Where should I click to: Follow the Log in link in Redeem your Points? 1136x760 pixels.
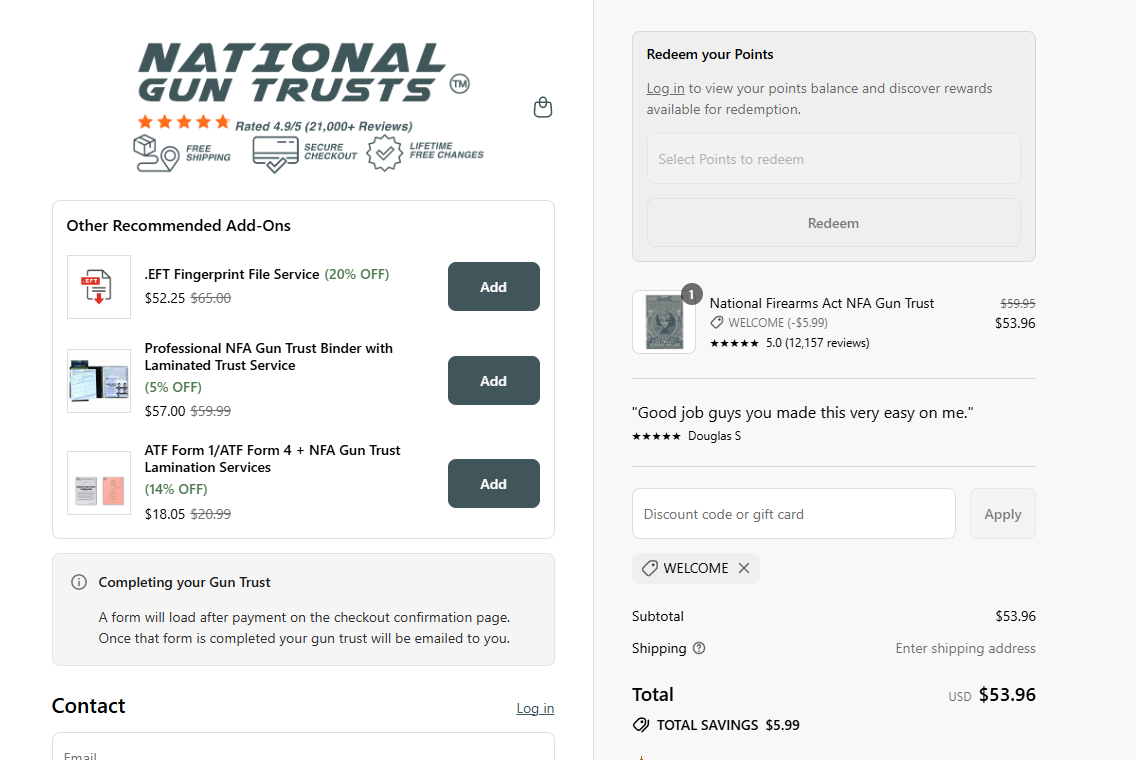665,88
